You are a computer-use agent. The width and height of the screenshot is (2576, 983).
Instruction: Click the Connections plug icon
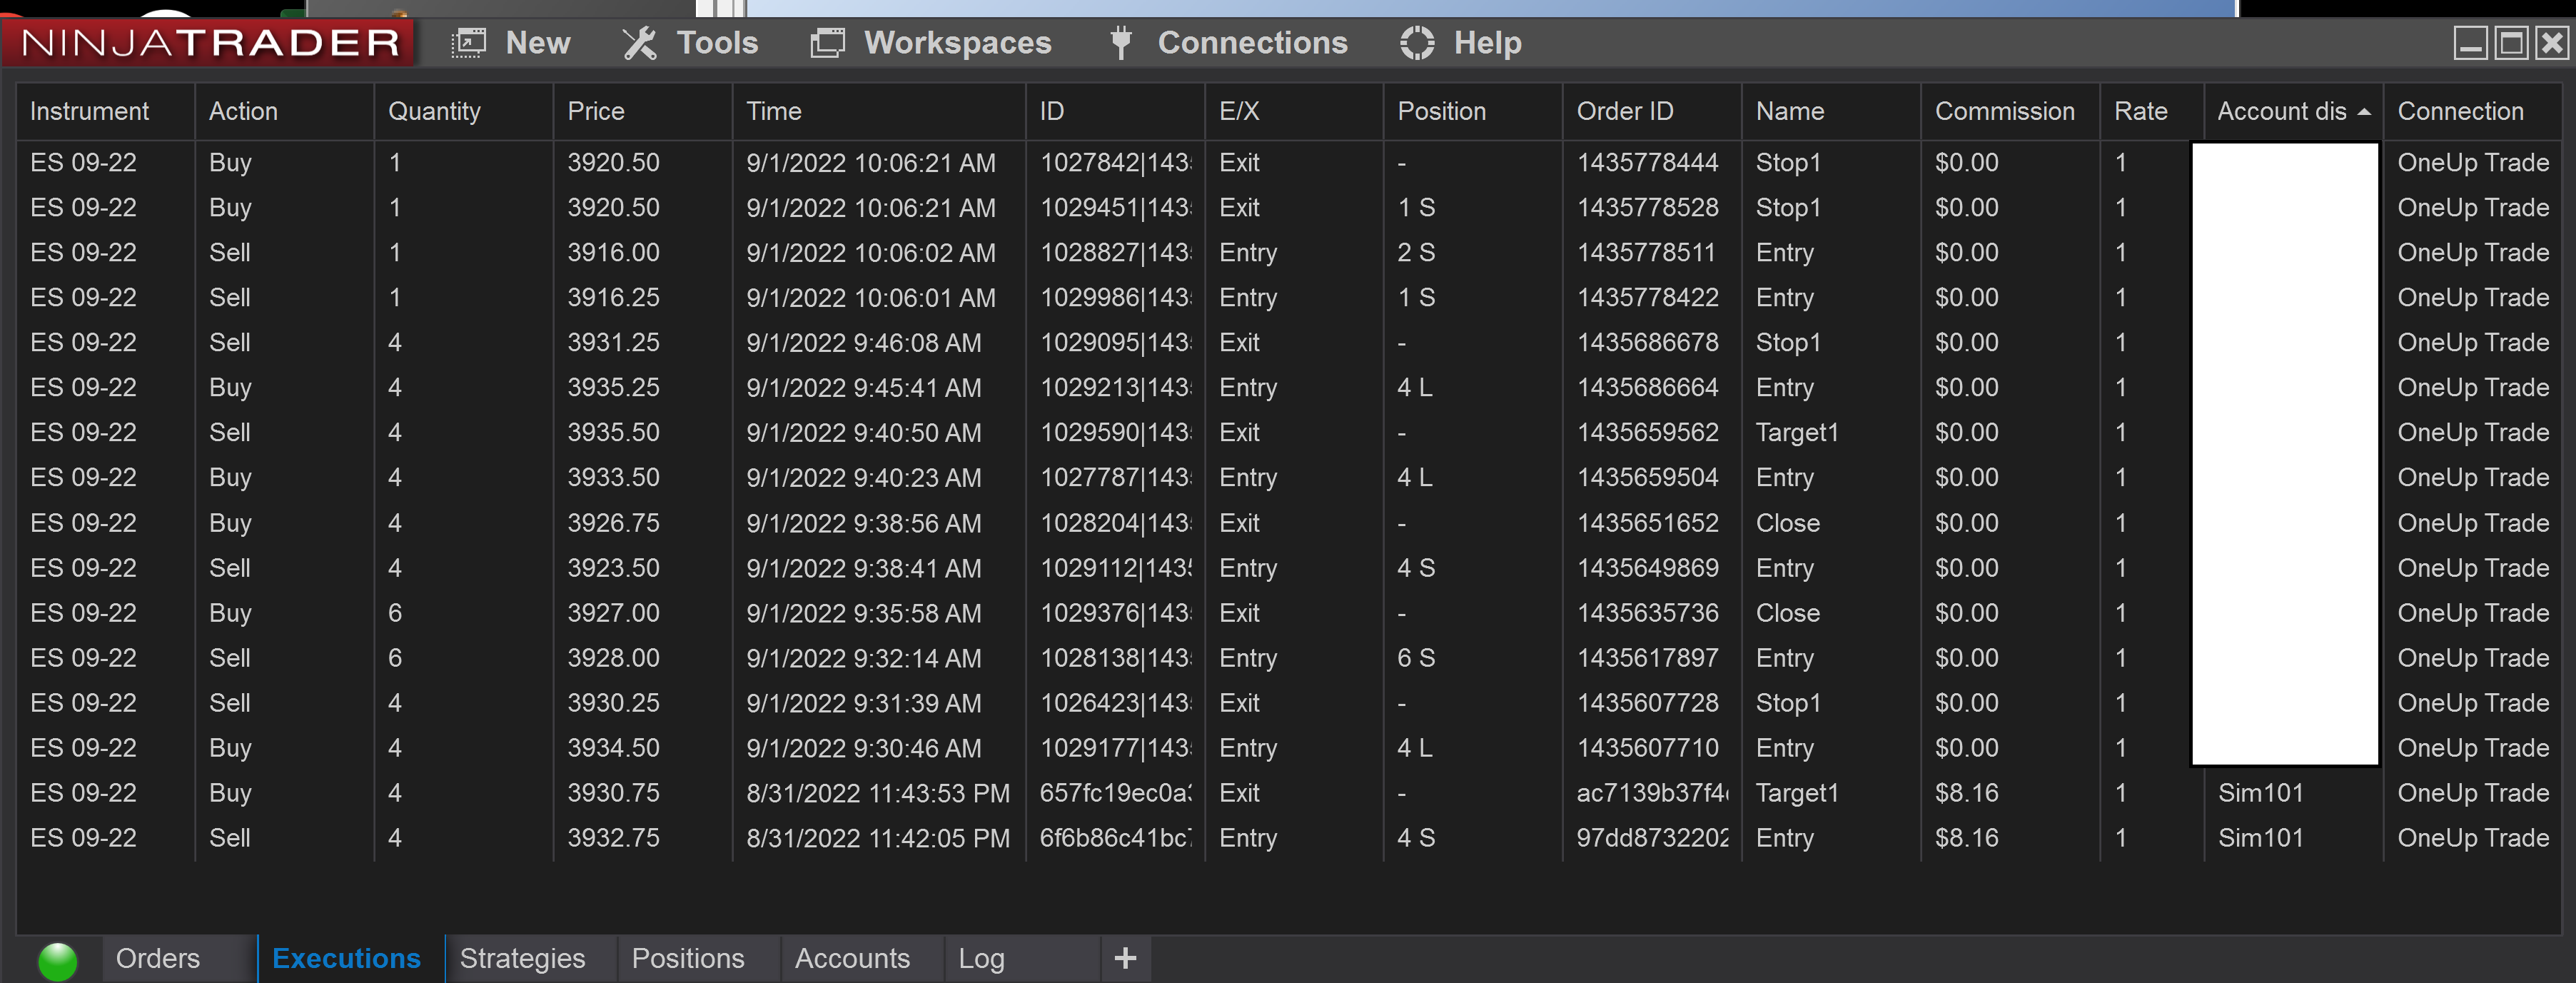pos(1121,43)
